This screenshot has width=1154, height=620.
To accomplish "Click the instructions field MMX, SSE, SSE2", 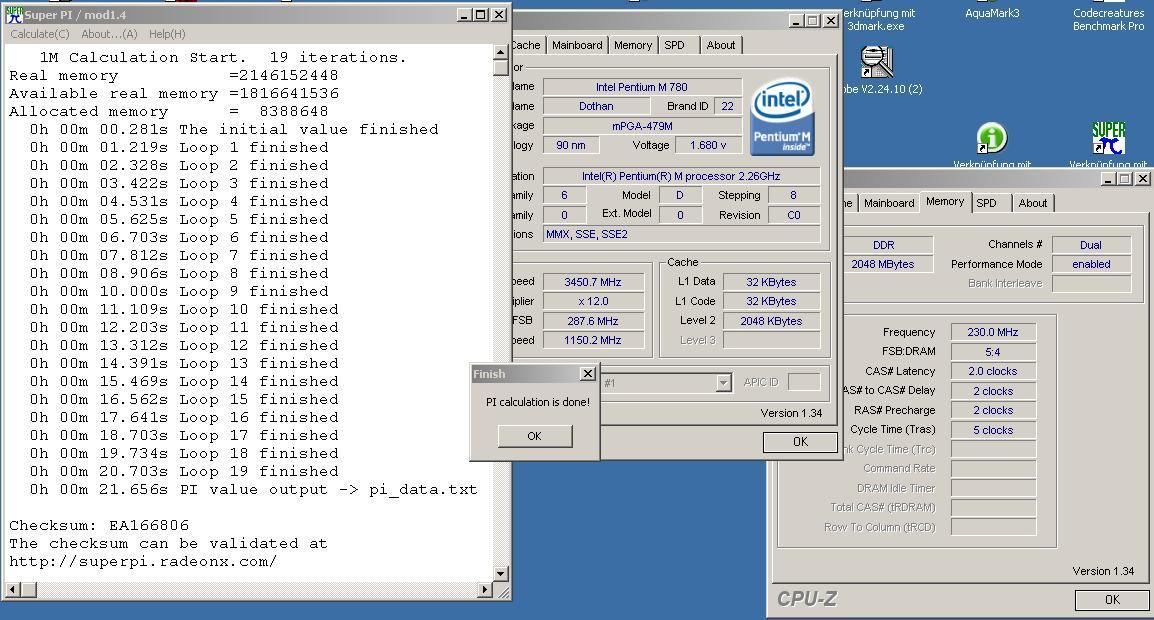I will click(682, 234).
